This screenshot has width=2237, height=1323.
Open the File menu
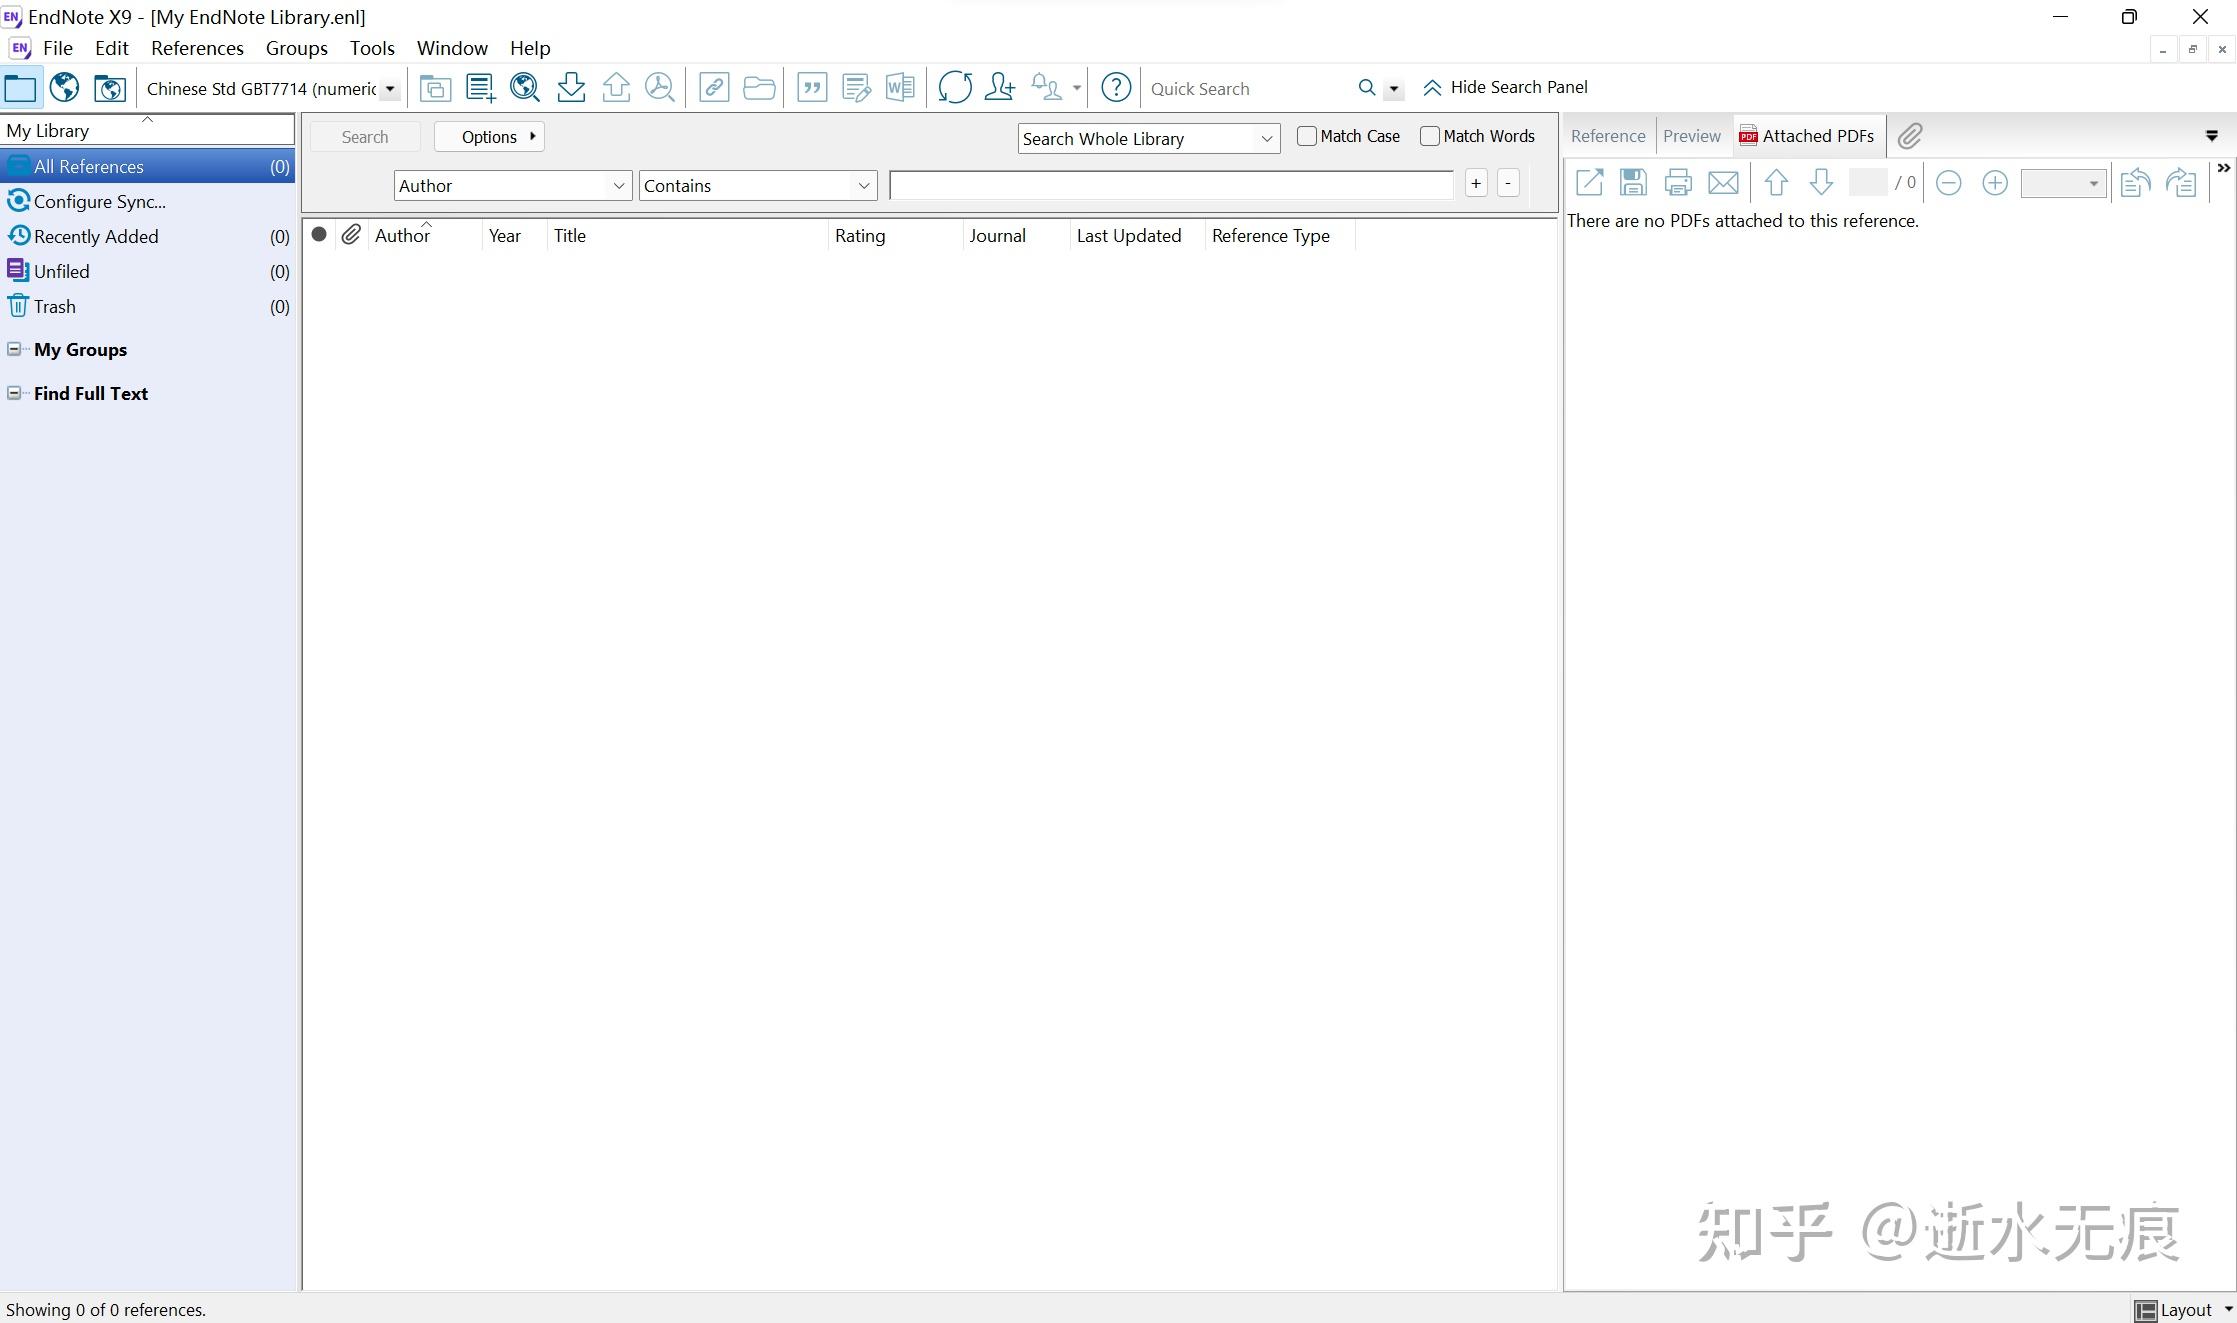pos(58,48)
